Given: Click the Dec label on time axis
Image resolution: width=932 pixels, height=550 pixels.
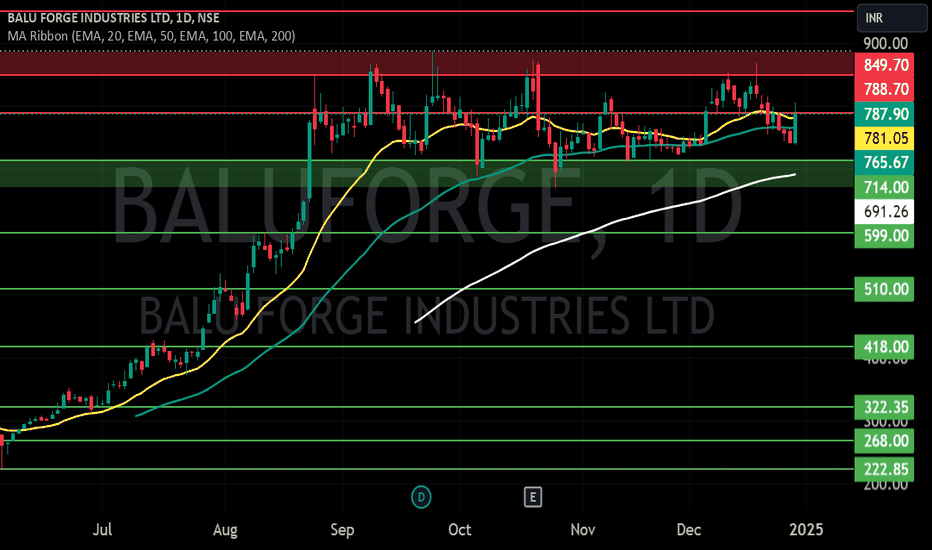Looking at the screenshot, I should pyautogui.click(x=689, y=529).
